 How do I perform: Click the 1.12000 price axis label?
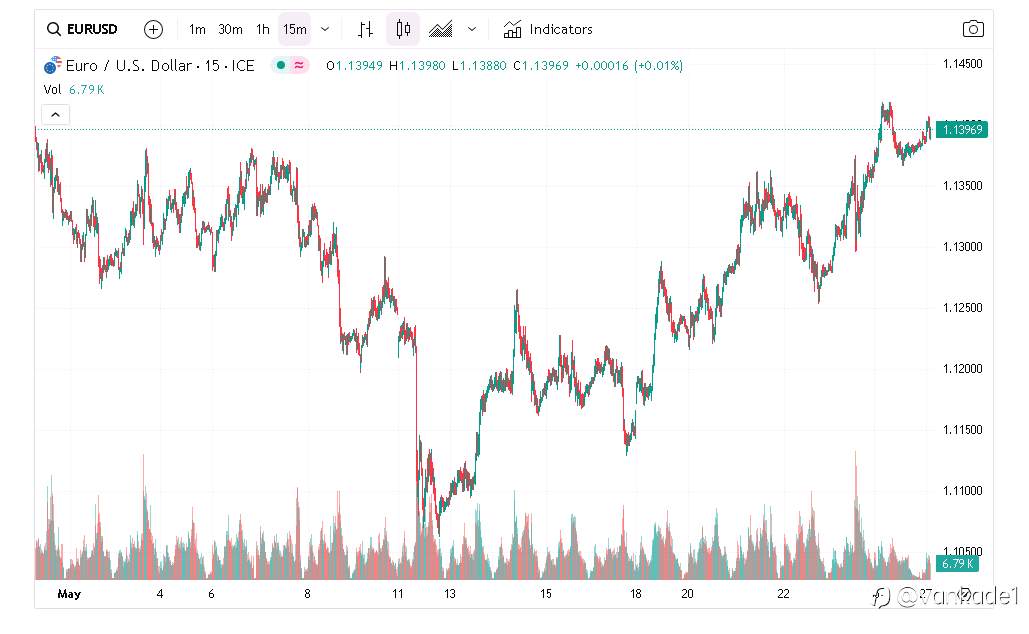click(963, 369)
